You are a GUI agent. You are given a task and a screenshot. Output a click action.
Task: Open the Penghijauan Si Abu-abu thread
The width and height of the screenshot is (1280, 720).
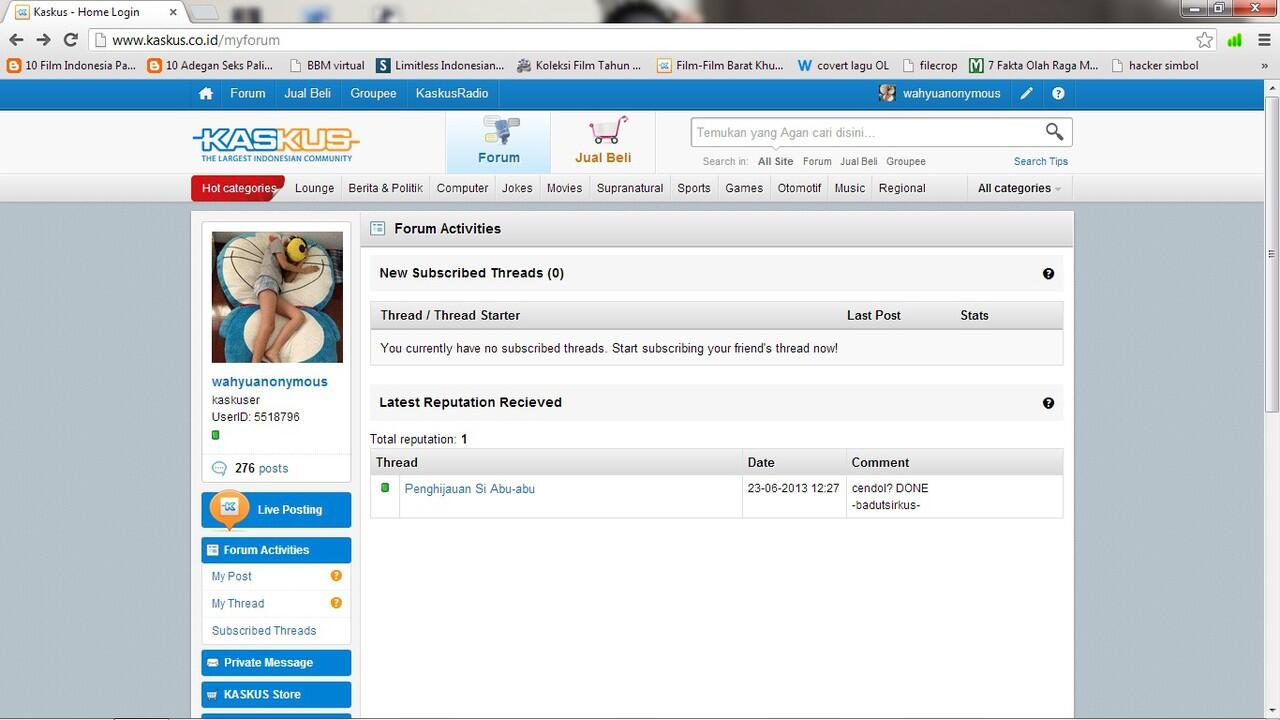(470, 489)
